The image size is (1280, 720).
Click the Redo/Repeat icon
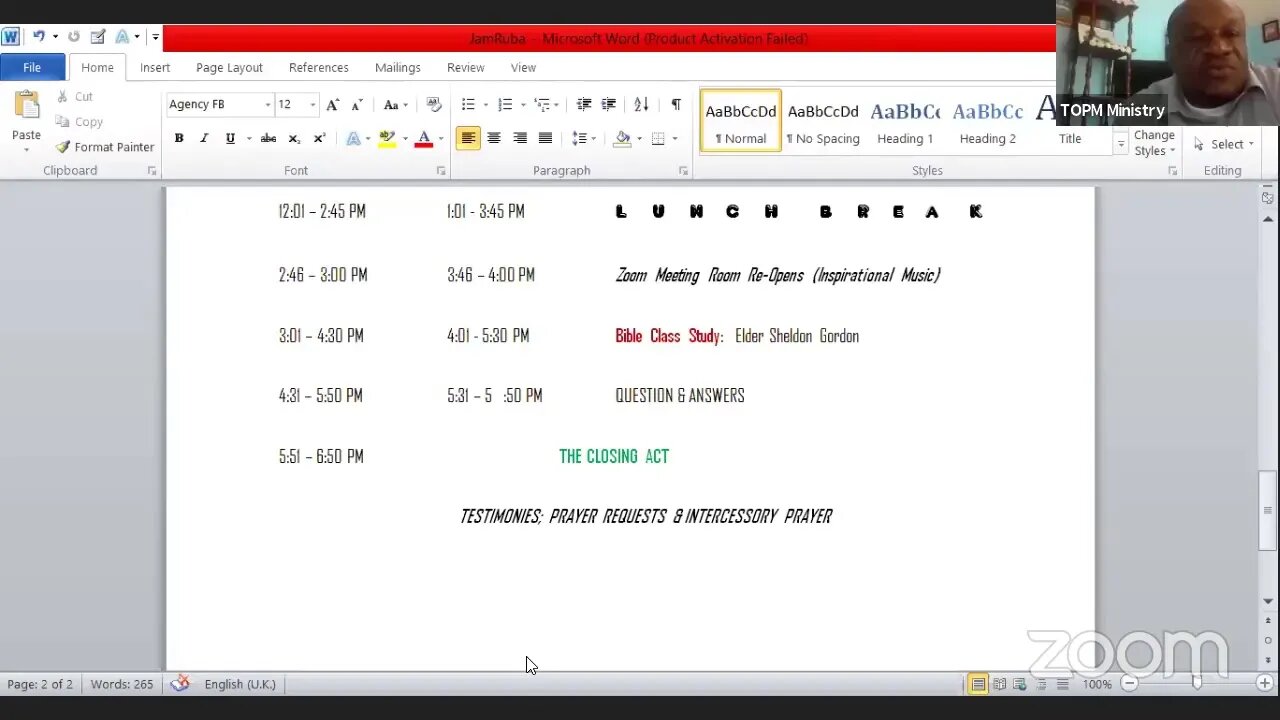(74, 37)
